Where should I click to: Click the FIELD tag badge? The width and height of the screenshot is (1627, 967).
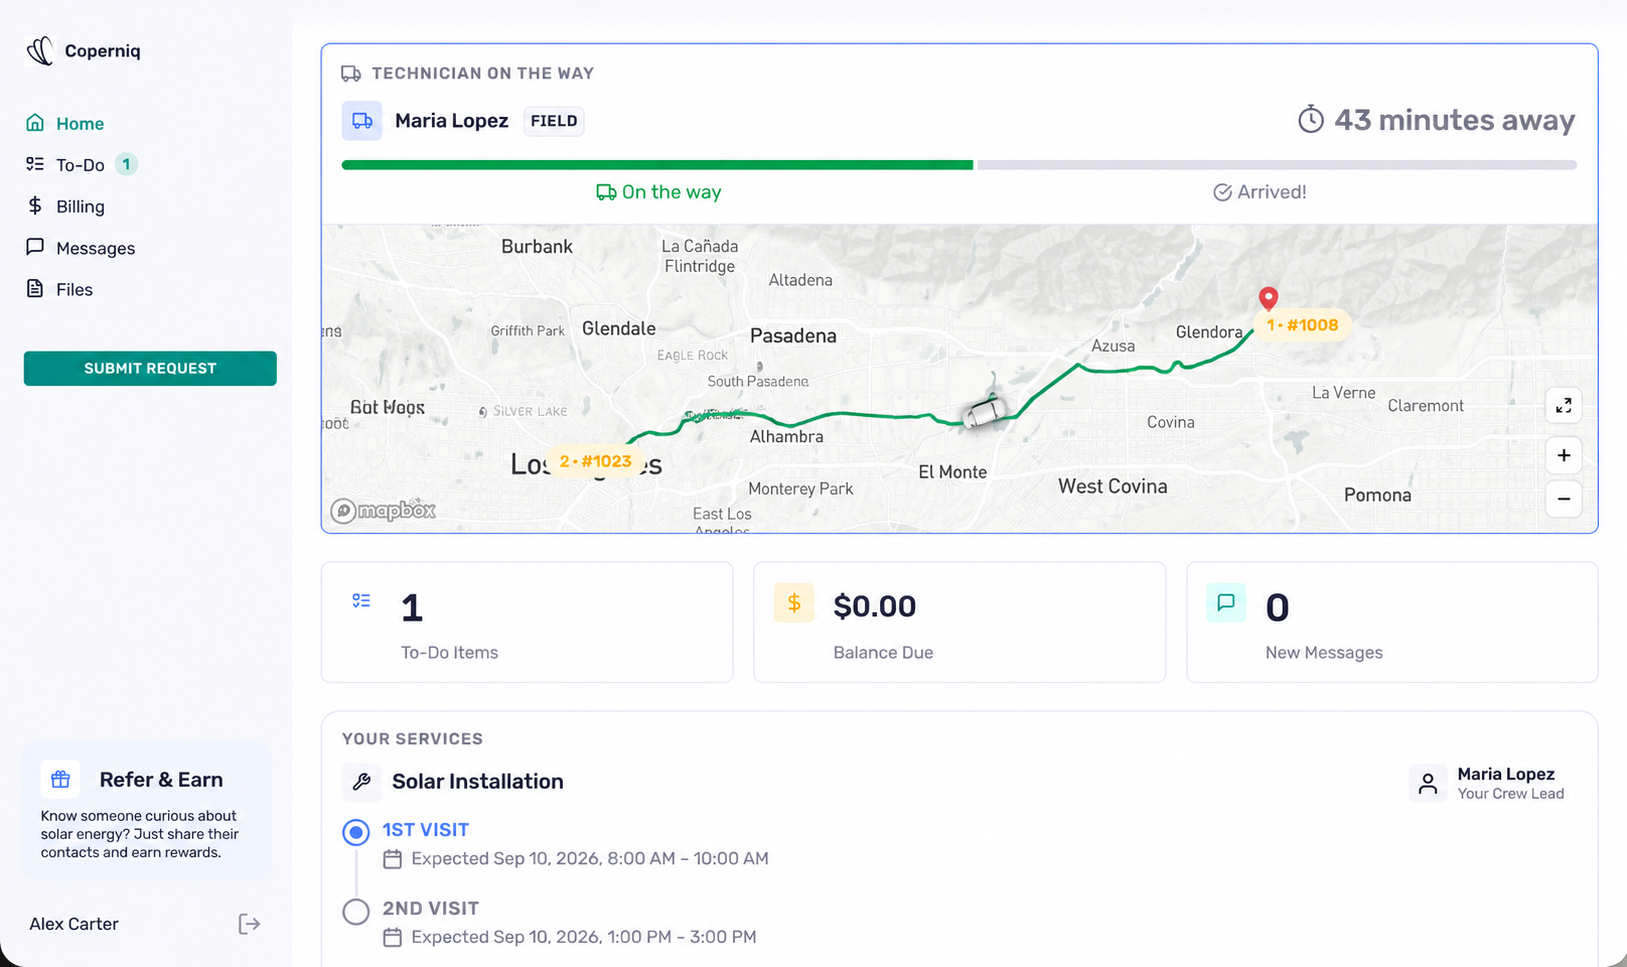coord(554,121)
